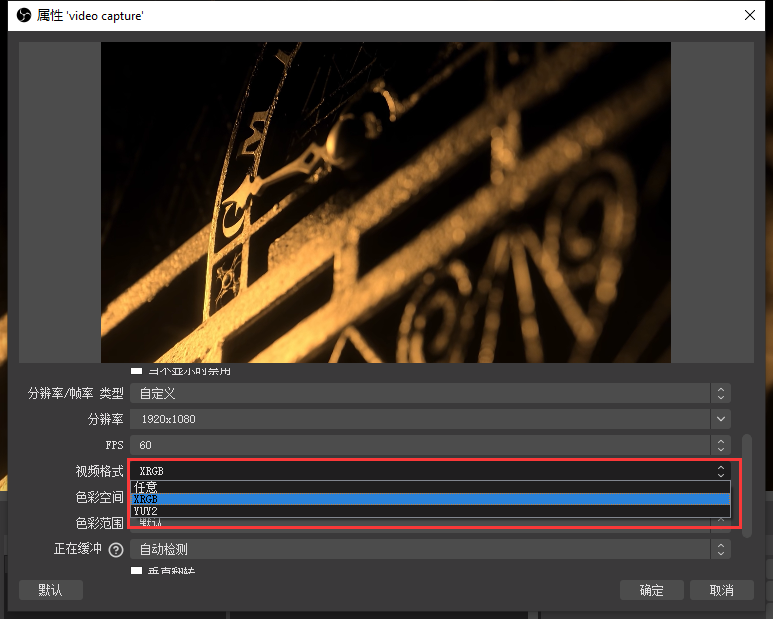Select XRGB option in format list
This screenshot has height=619, width=773.
pyautogui.click(x=430, y=499)
